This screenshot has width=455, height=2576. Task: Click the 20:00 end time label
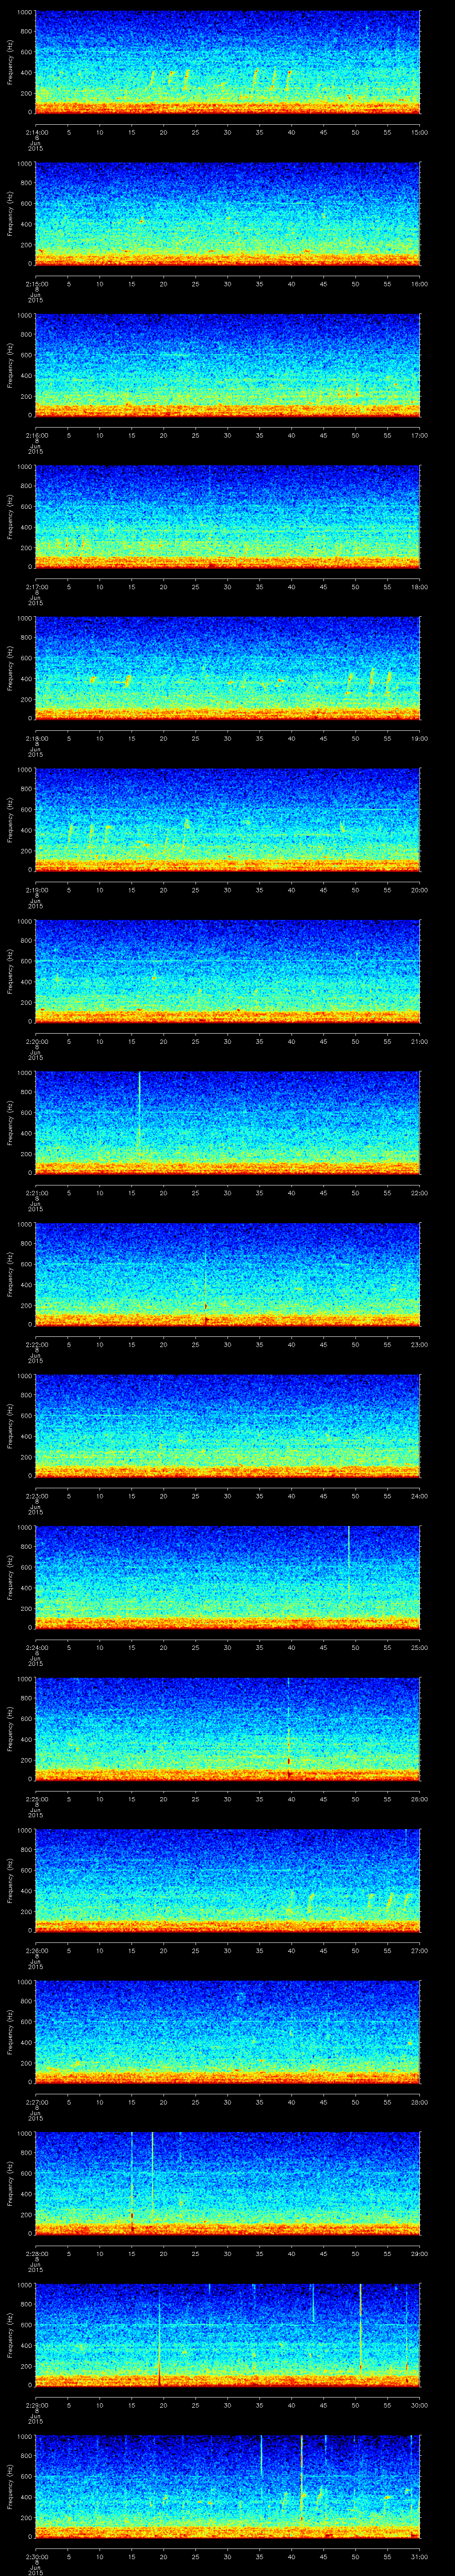pyautogui.click(x=420, y=890)
